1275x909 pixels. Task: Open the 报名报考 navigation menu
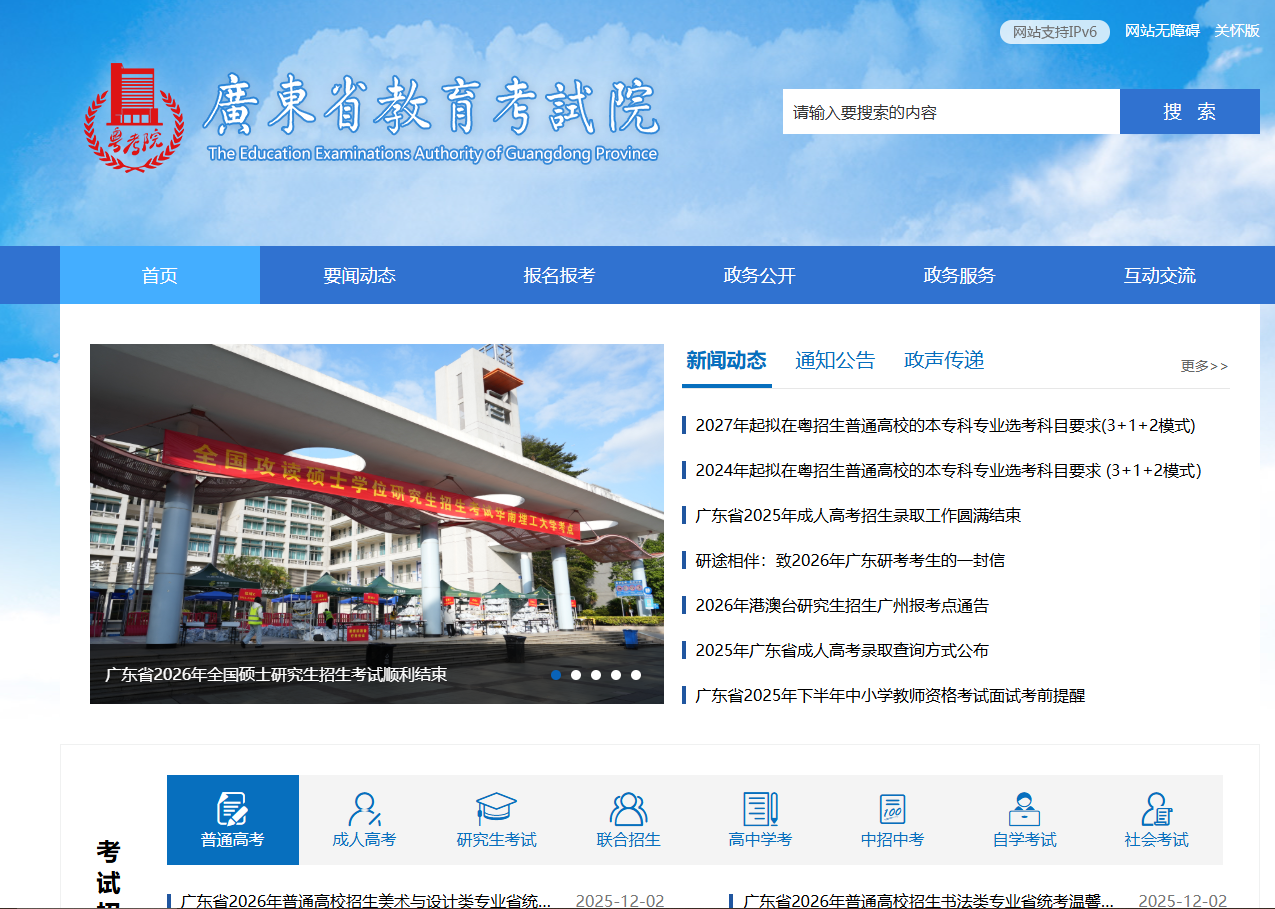click(x=559, y=276)
